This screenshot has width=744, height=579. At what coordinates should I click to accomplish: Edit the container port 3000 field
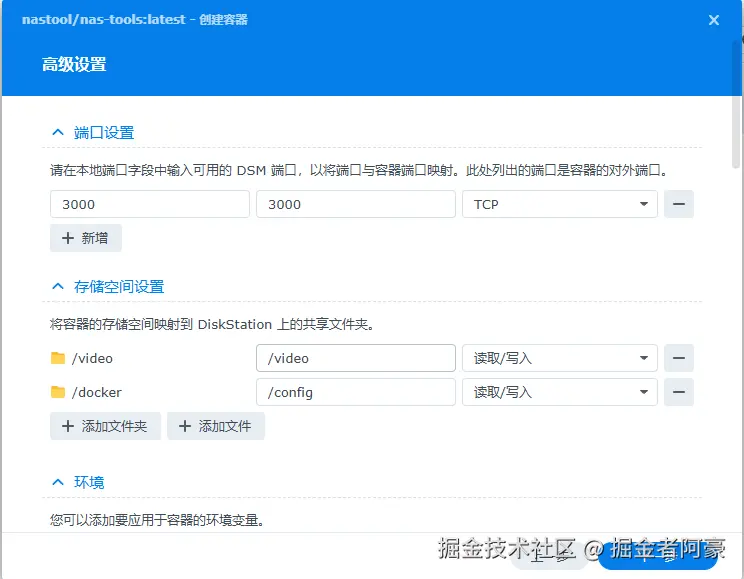(x=356, y=204)
